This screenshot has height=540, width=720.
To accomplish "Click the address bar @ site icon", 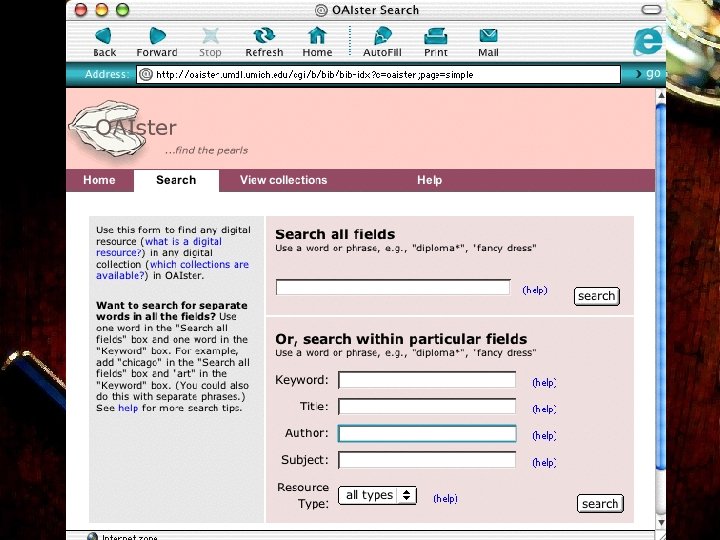I will (146, 74).
